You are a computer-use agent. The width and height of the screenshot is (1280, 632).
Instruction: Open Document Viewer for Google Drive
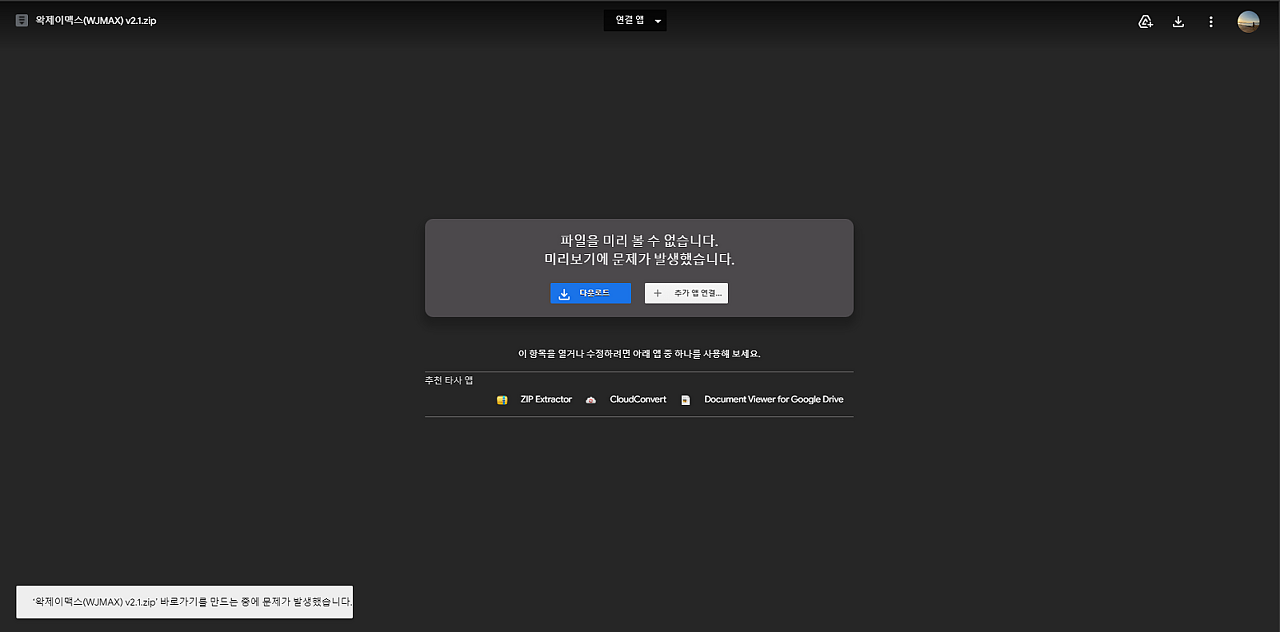click(x=774, y=399)
